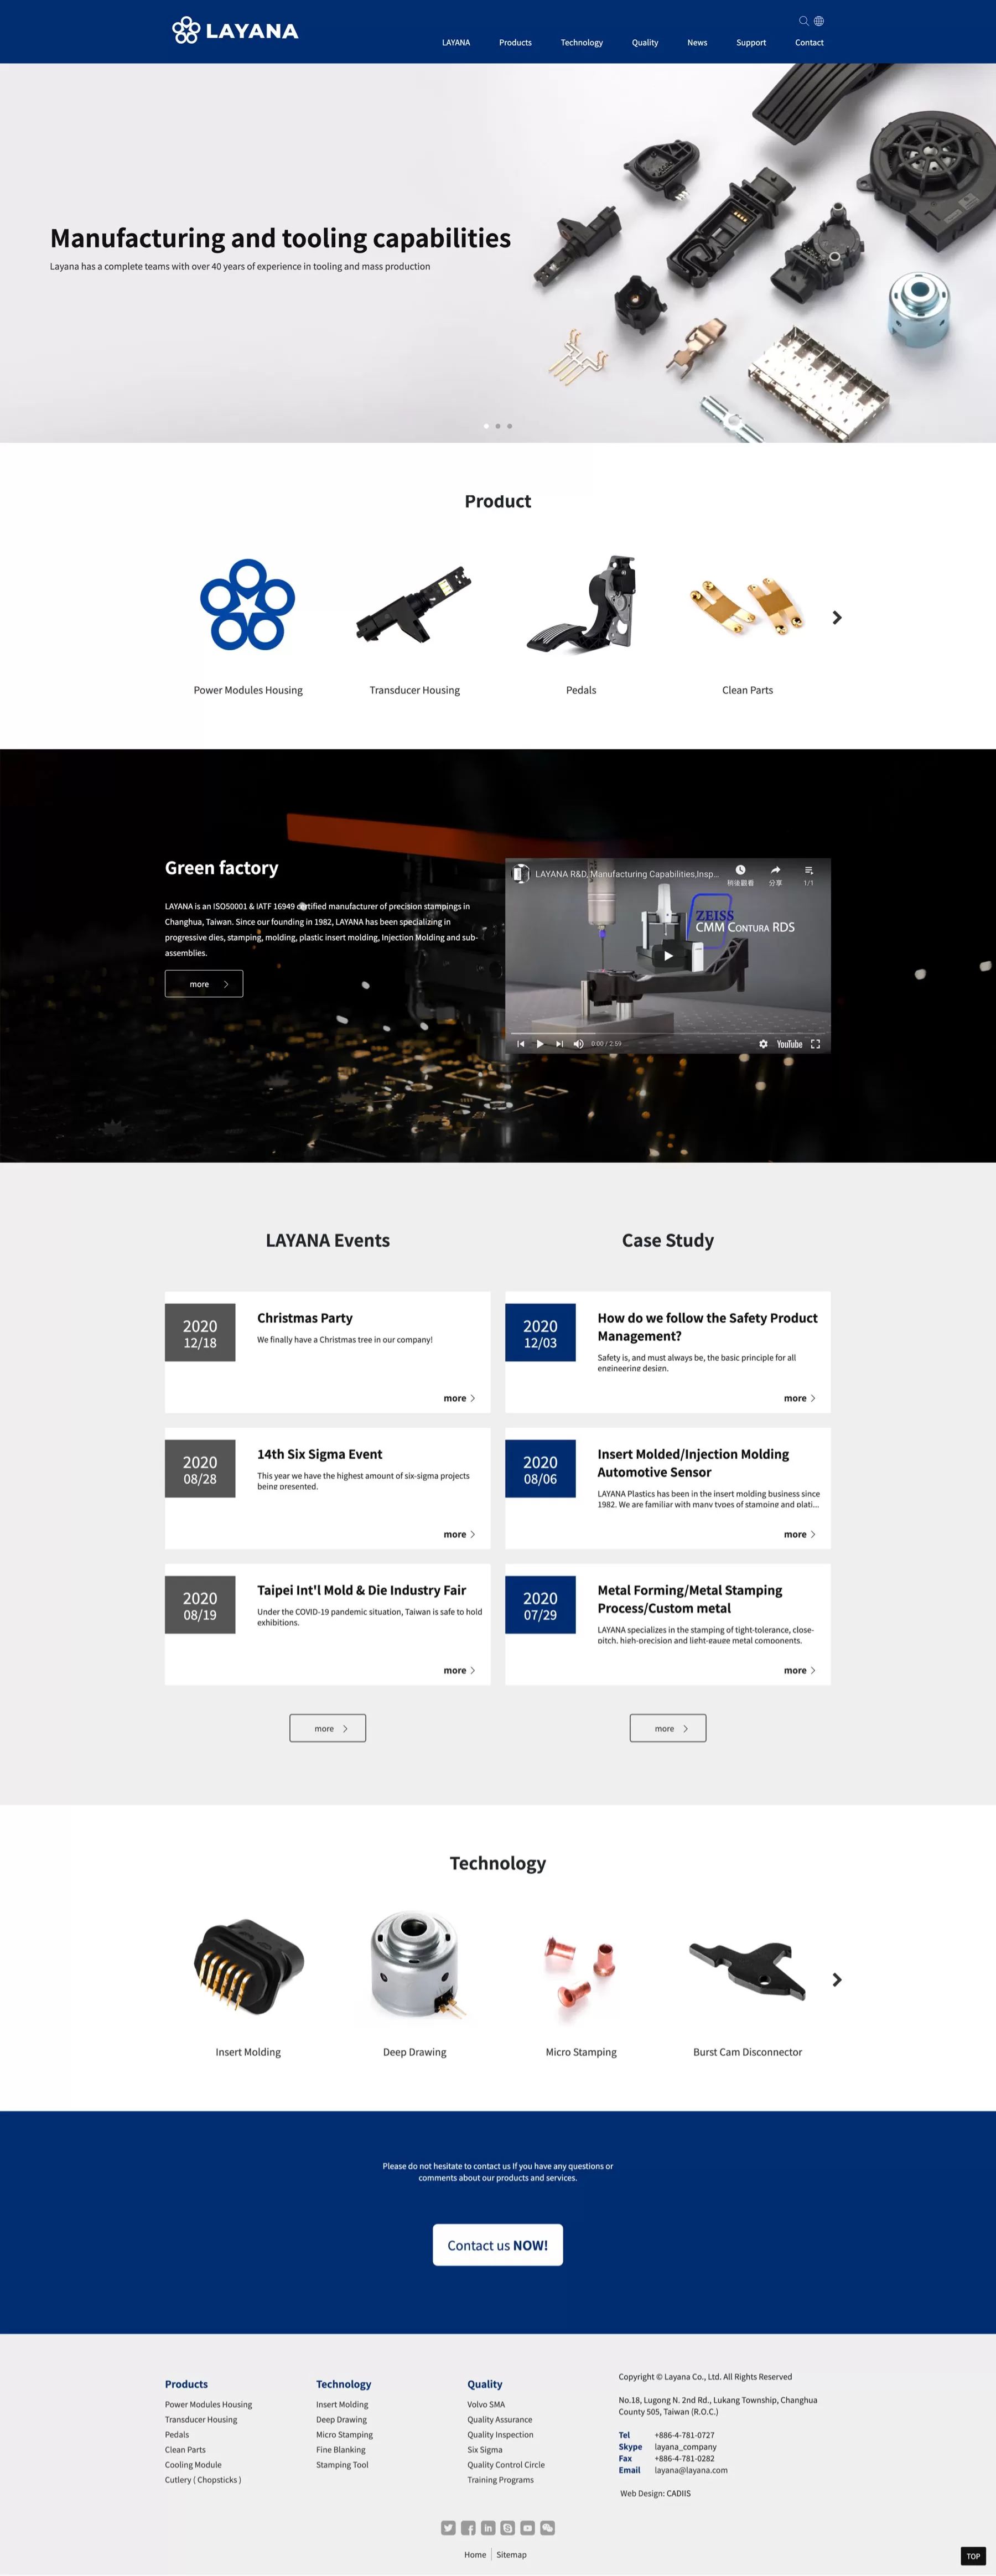Click the TOP button to return upward
This screenshot has height=2576, width=996.
click(x=973, y=2556)
